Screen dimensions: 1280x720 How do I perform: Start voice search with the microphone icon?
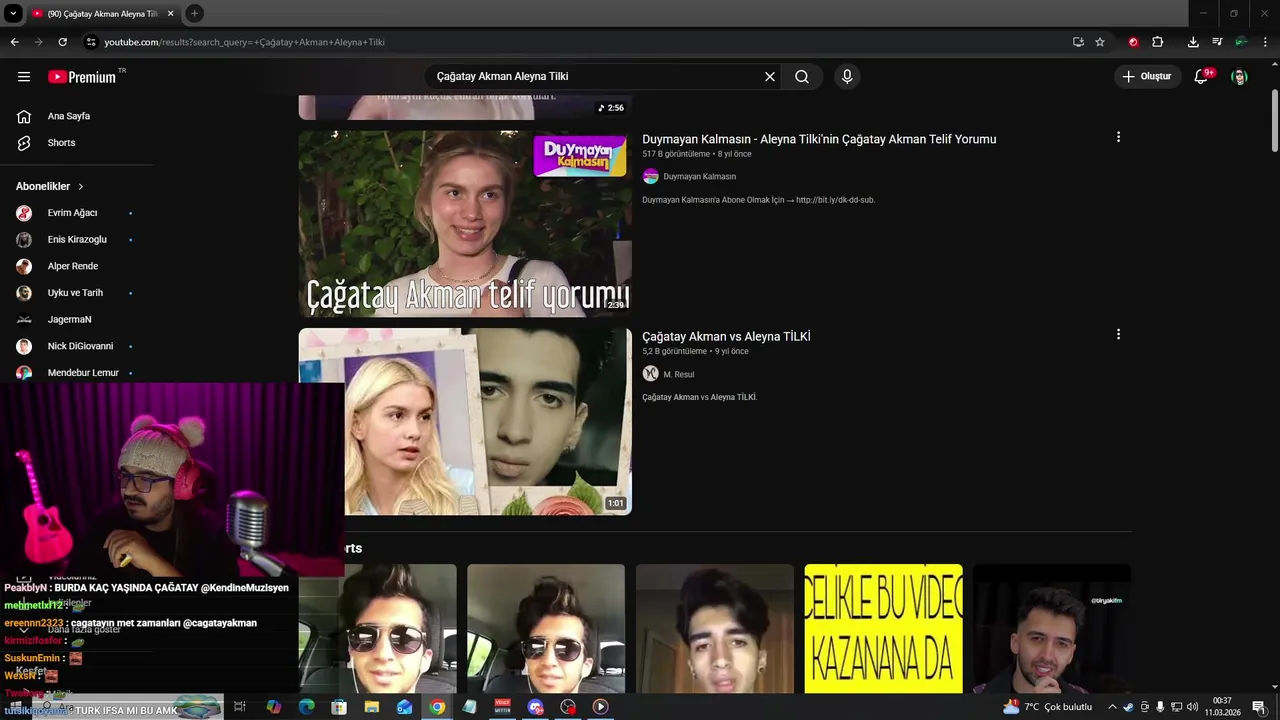[x=847, y=77]
